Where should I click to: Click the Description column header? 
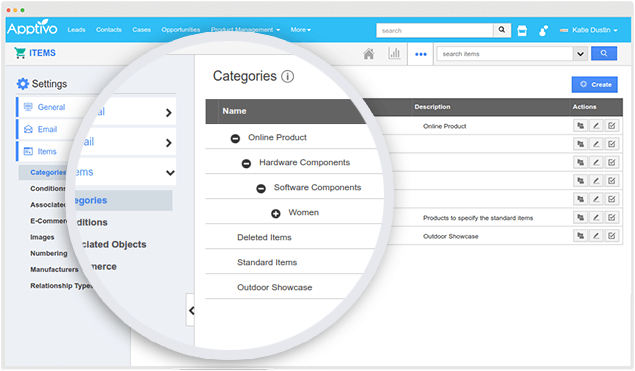click(x=432, y=107)
